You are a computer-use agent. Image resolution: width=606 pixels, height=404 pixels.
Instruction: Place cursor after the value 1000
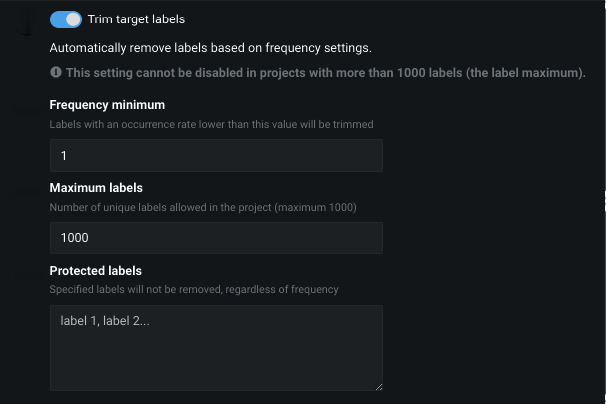(x=90, y=238)
